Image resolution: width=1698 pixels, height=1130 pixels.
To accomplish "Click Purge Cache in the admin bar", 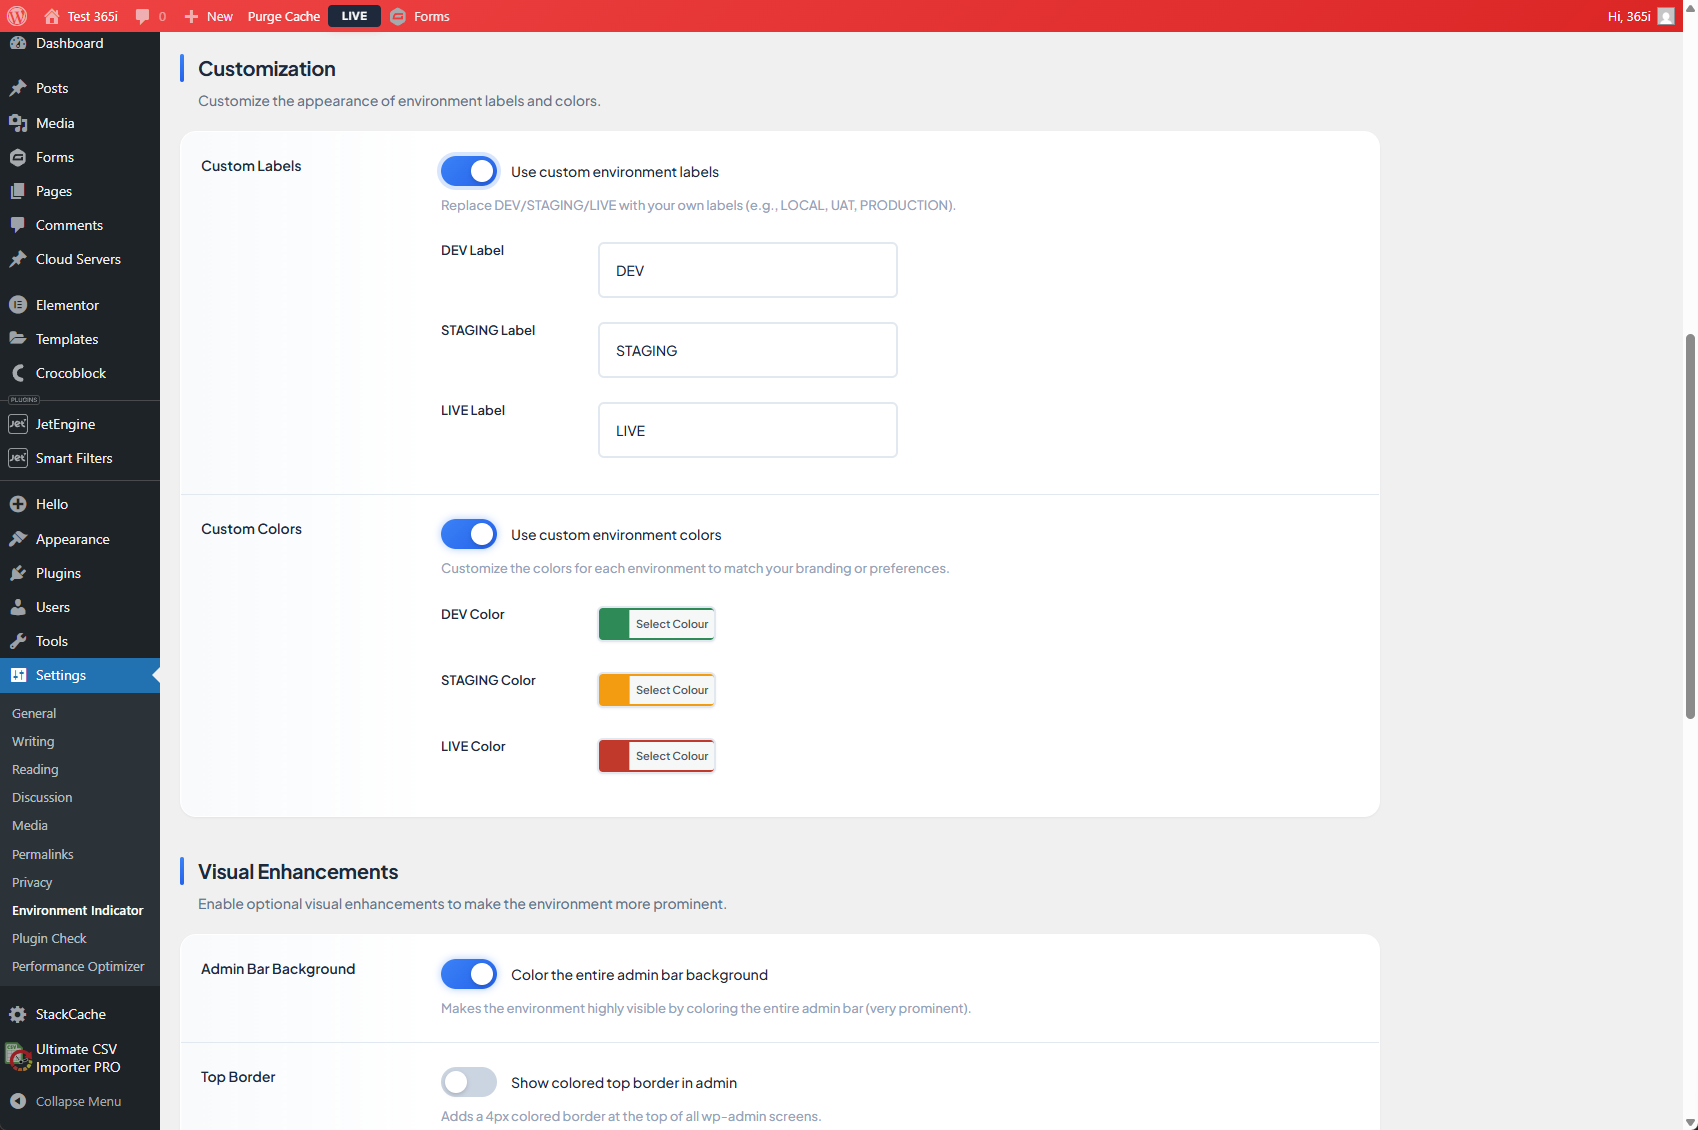I will click(283, 16).
